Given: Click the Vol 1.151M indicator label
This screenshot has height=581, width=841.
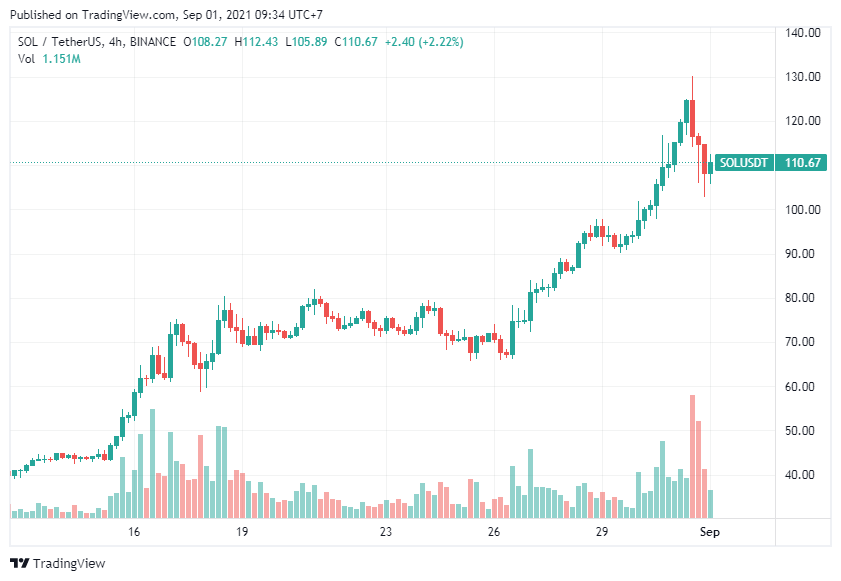Looking at the screenshot, I should [49, 60].
